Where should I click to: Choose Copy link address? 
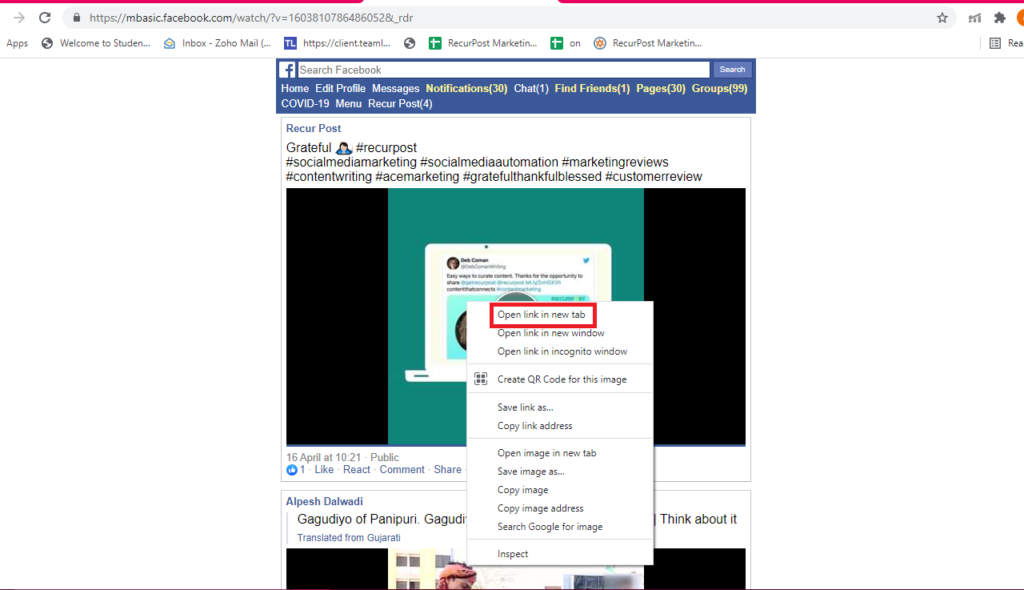[x=535, y=425]
